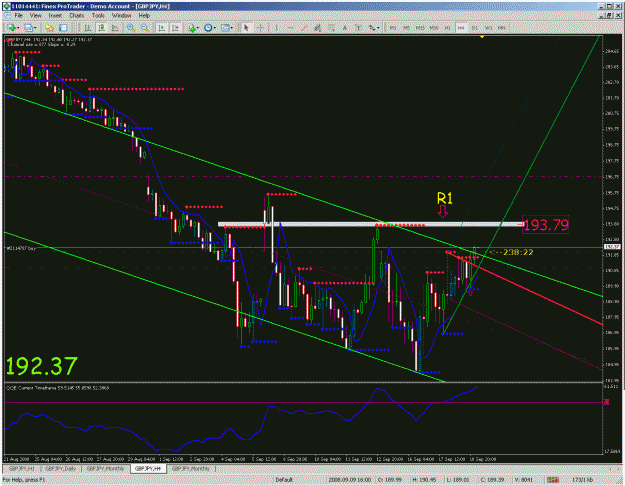
Task: Click the Indicators list icon
Action: 192,28
